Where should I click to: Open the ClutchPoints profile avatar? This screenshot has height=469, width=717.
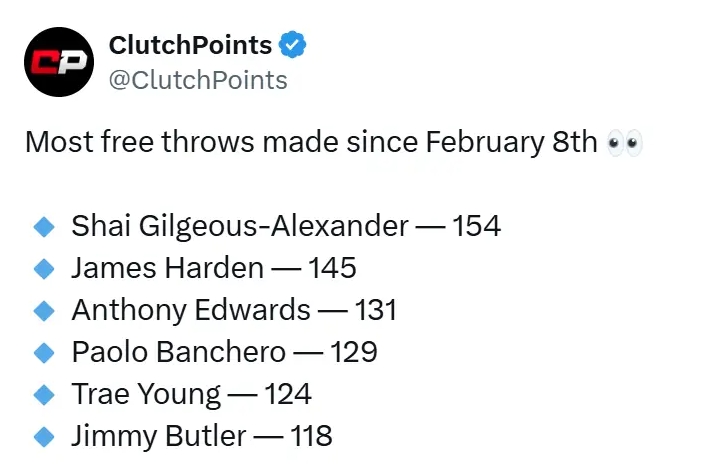[x=60, y=63]
